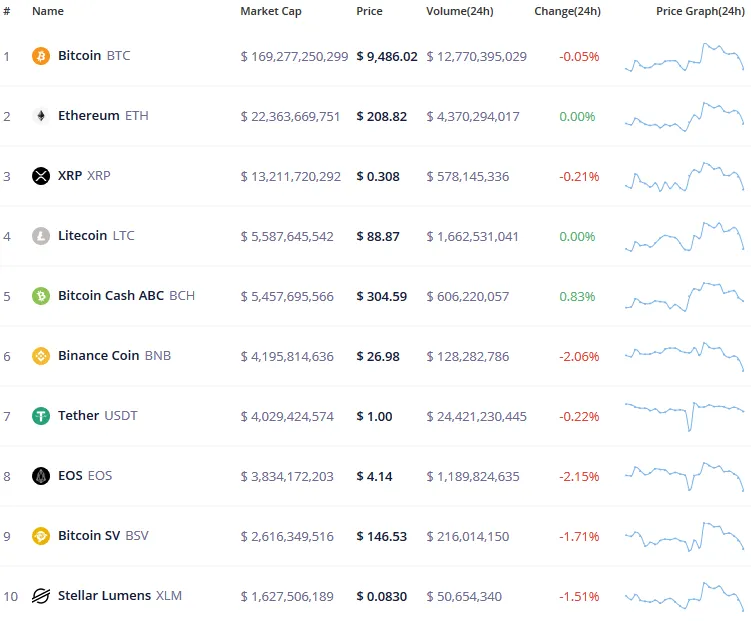Open the Tether coin name link
Screen dimensions: 751x621
[79, 415]
